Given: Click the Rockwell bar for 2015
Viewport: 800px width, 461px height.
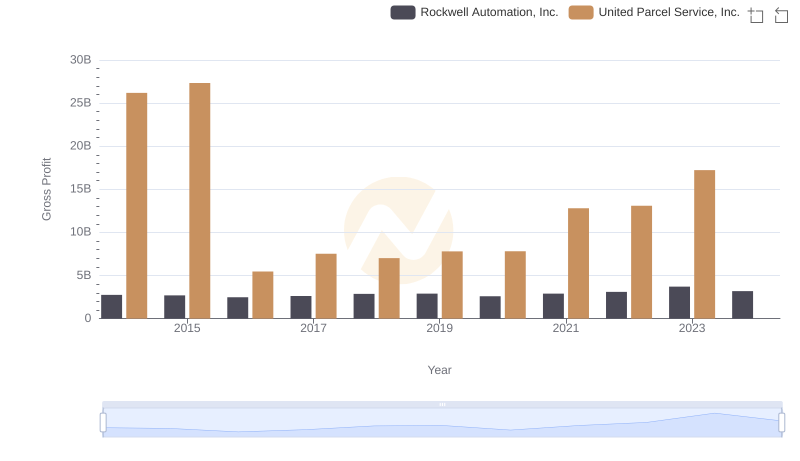Looking at the screenshot, I should 174,307.
